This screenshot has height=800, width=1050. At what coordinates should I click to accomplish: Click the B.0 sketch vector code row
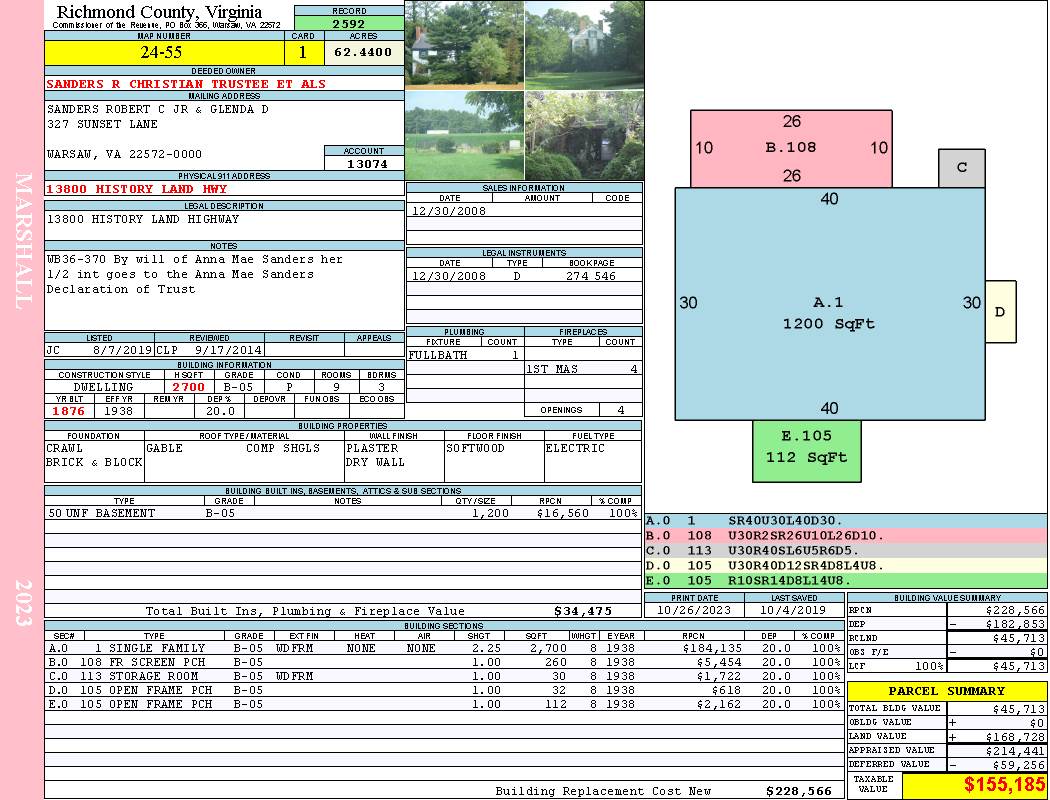846,536
